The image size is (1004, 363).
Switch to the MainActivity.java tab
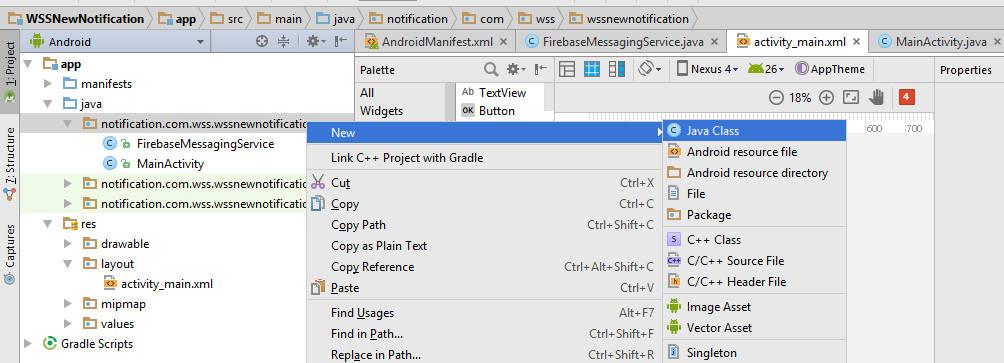pyautogui.click(x=934, y=42)
